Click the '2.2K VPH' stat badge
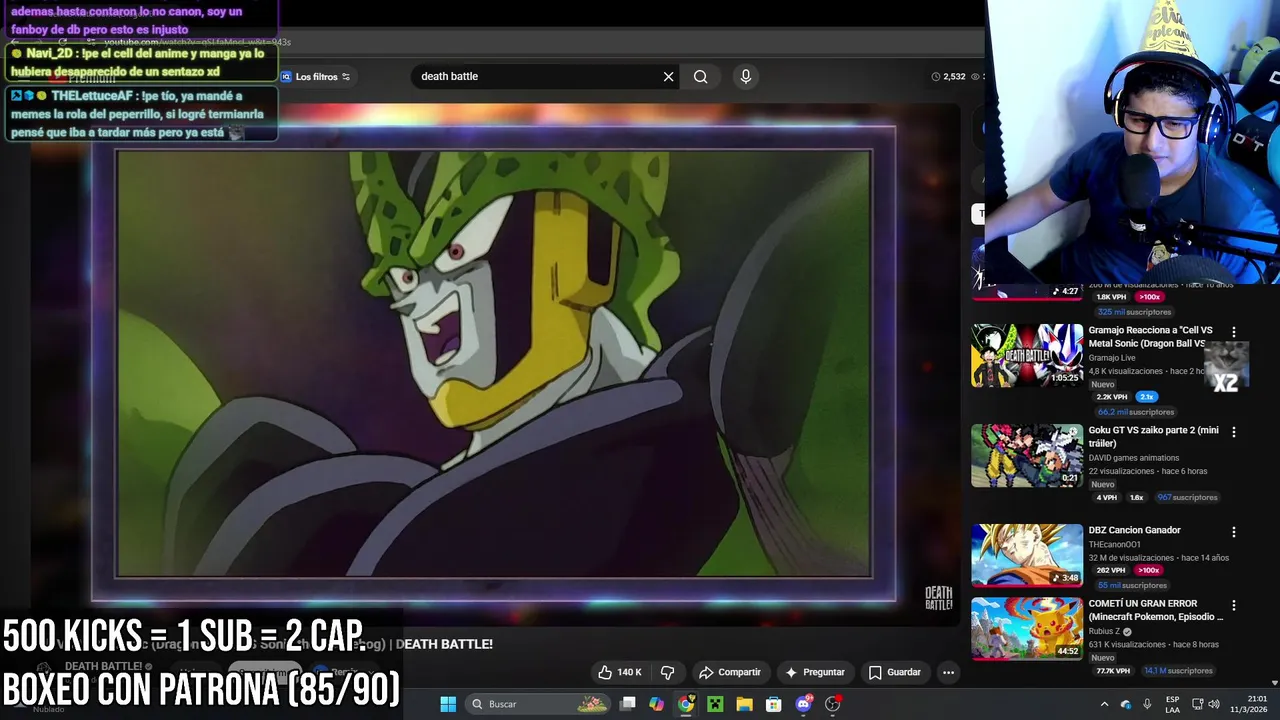1280x720 pixels. pos(1111,397)
